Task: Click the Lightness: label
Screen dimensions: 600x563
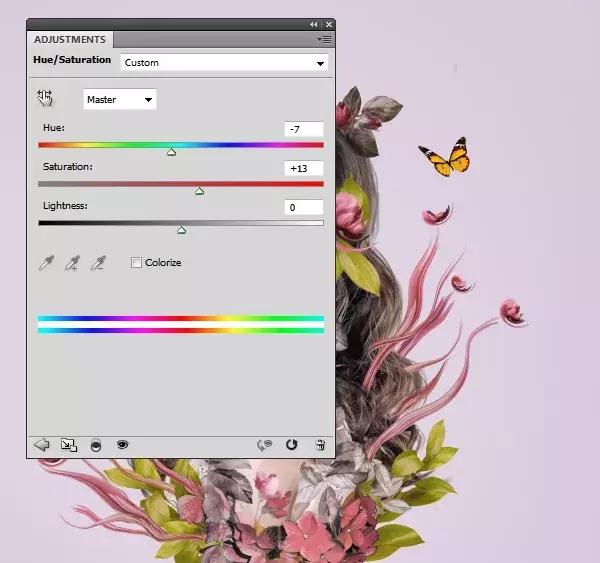Action: coord(65,206)
